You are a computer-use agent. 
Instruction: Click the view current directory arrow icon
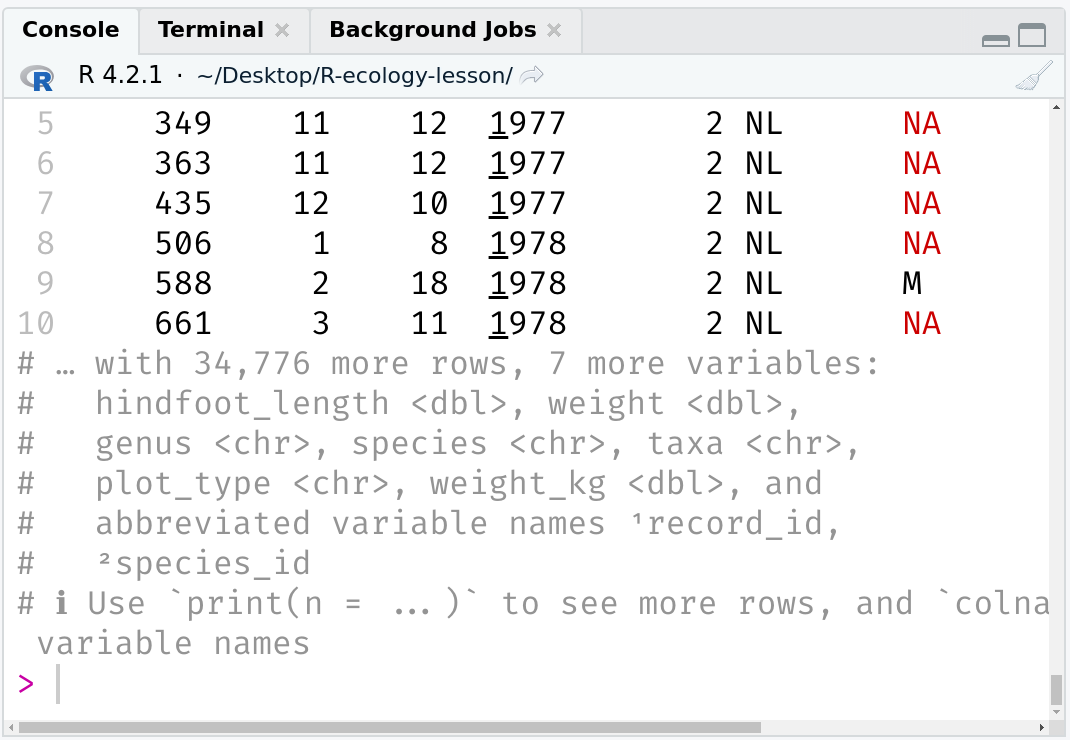pos(532,75)
